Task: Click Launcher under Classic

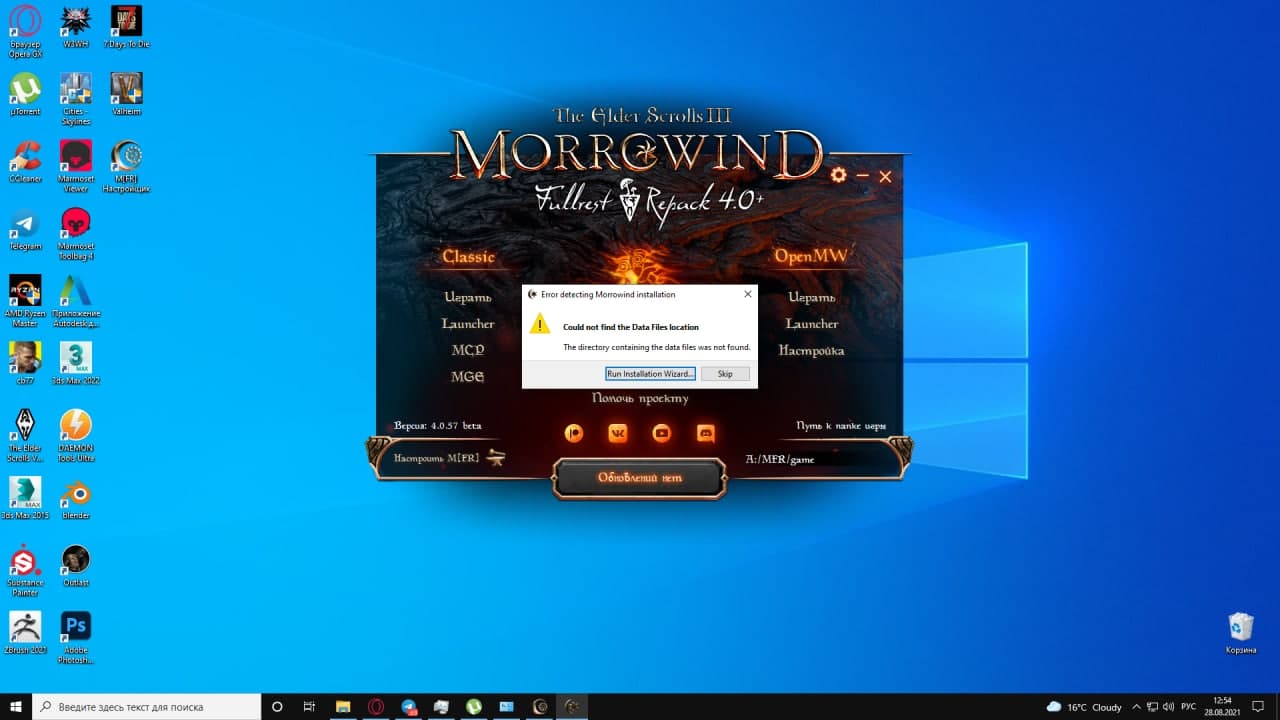Action: click(x=468, y=324)
